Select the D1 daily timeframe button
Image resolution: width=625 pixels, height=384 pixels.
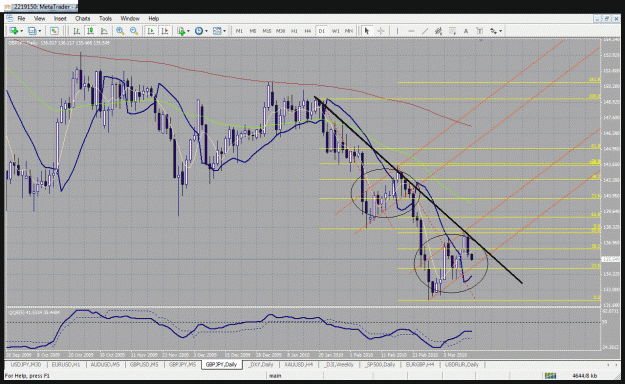click(322, 31)
